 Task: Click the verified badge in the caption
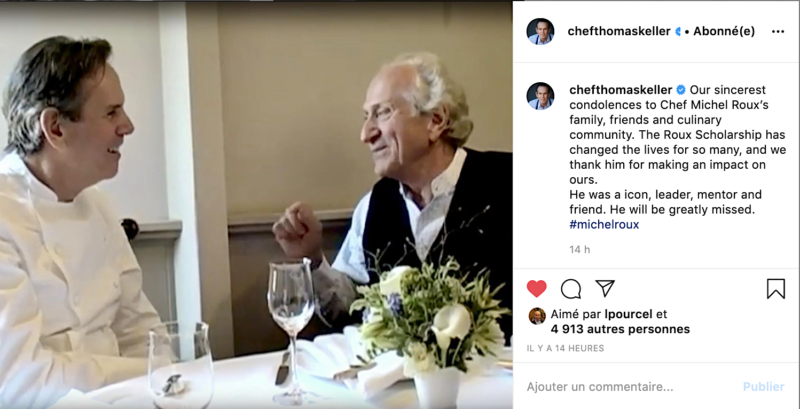tap(681, 90)
